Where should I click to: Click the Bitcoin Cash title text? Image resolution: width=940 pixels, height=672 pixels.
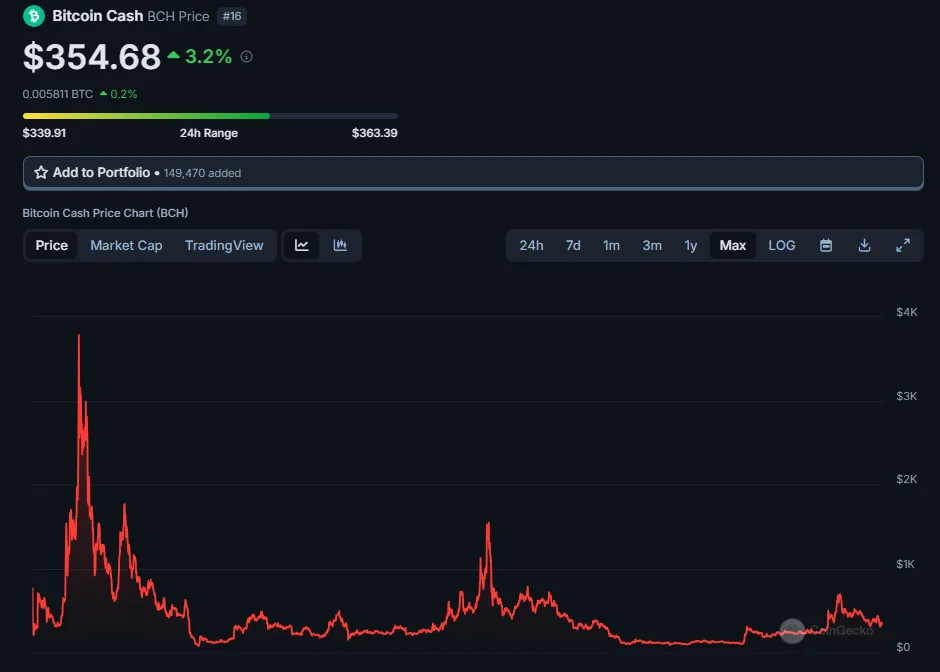(98, 16)
